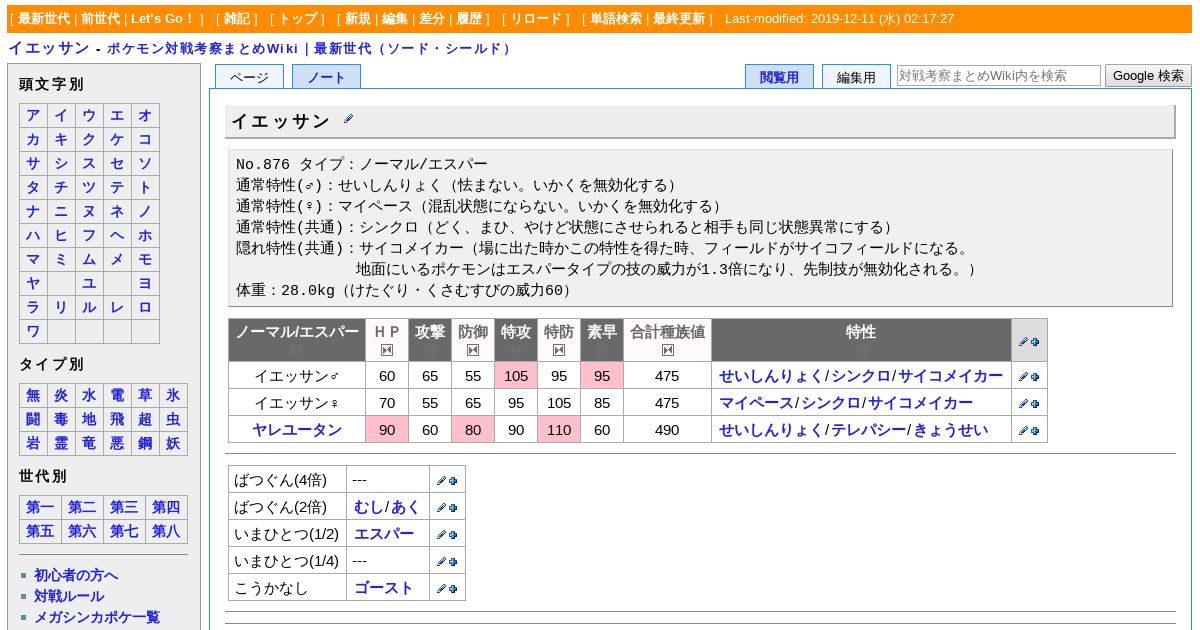Open 対戦ルール sidebar link
This screenshot has height=630, width=1200.
(69, 596)
